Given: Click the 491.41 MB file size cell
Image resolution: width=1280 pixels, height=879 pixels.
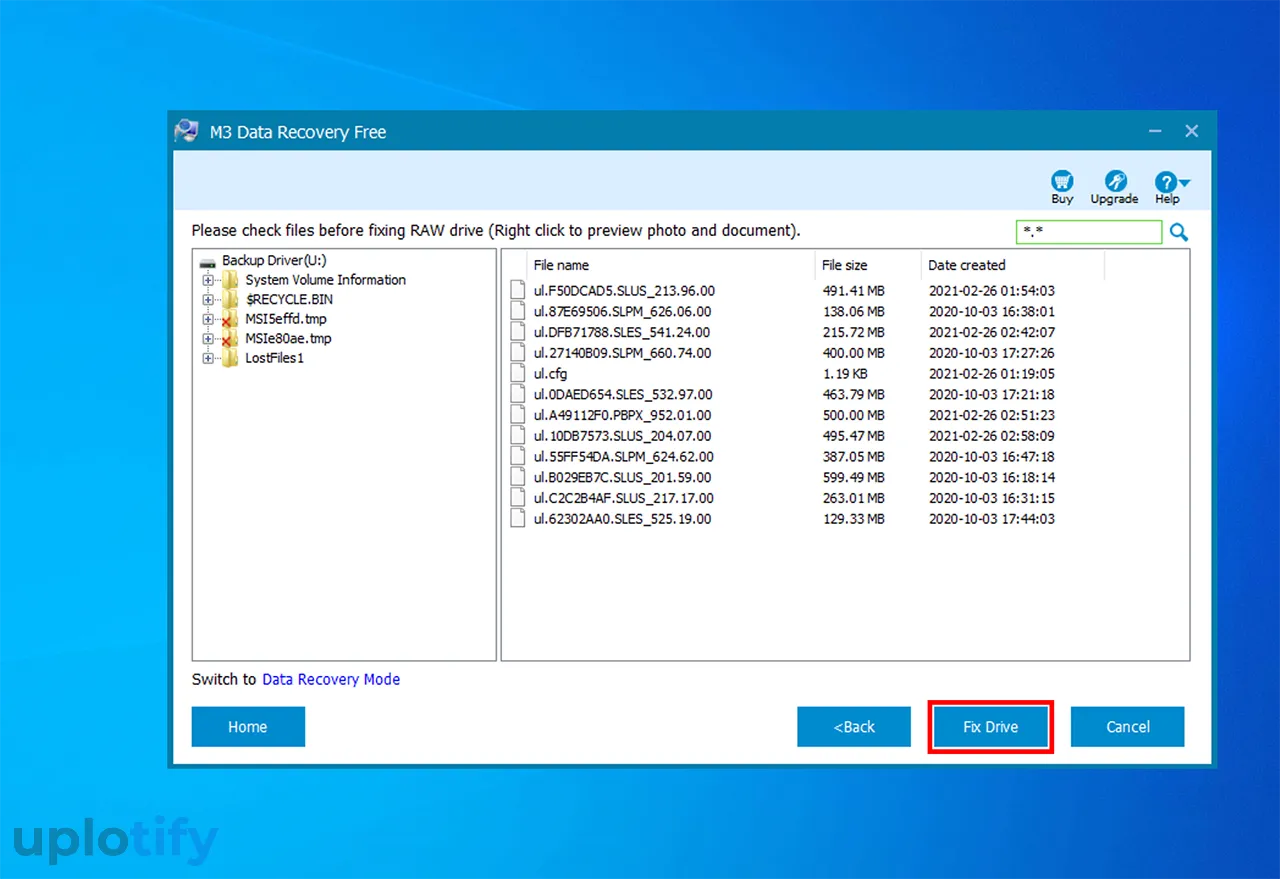Looking at the screenshot, I should [x=853, y=291].
